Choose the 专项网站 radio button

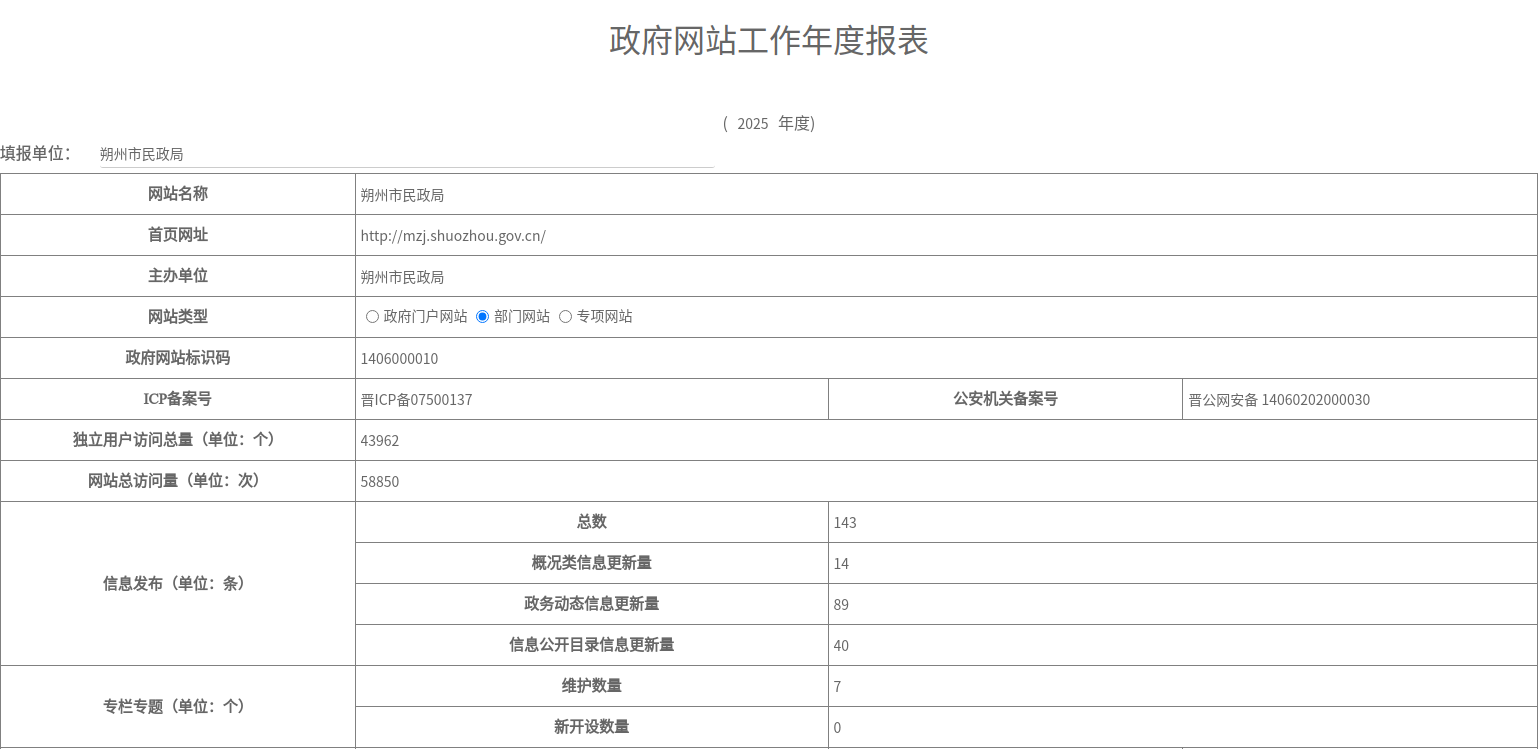(565, 317)
